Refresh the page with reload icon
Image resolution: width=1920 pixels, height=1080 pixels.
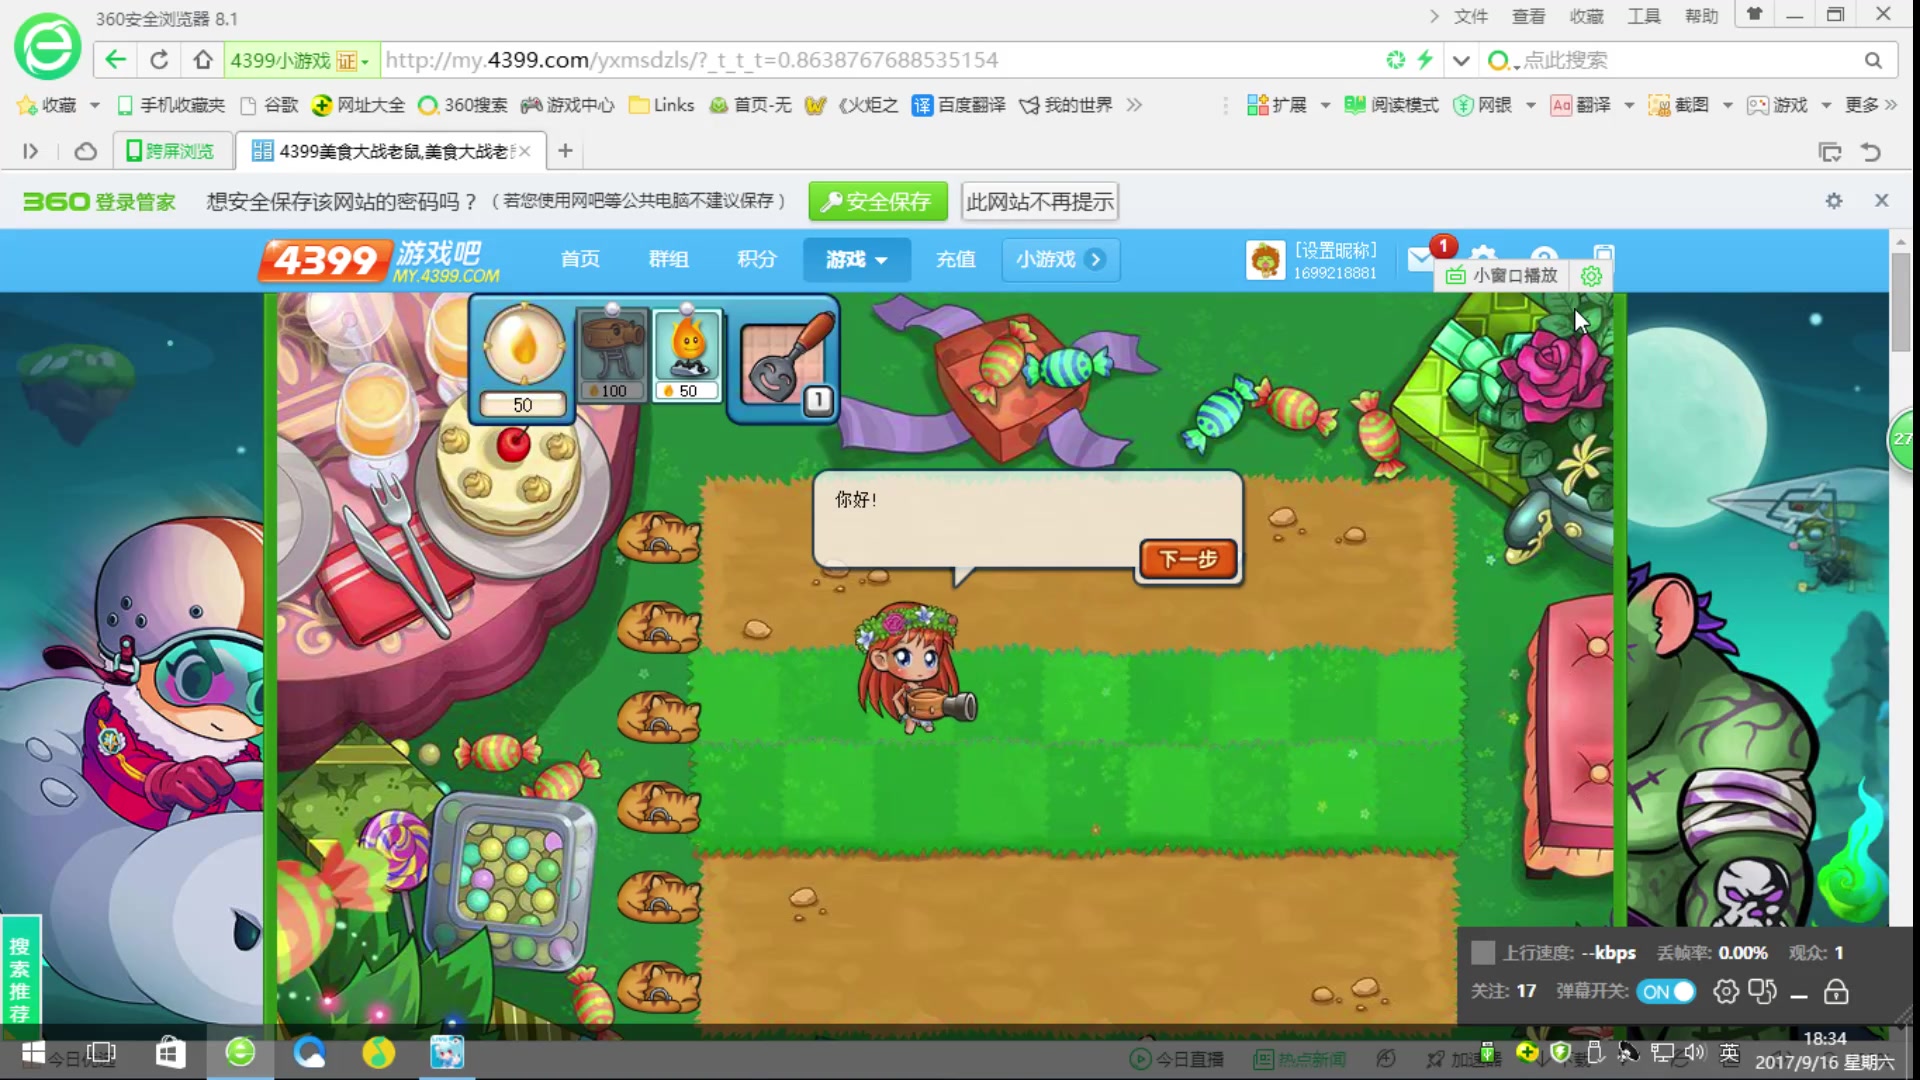click(x=159, y=60)
